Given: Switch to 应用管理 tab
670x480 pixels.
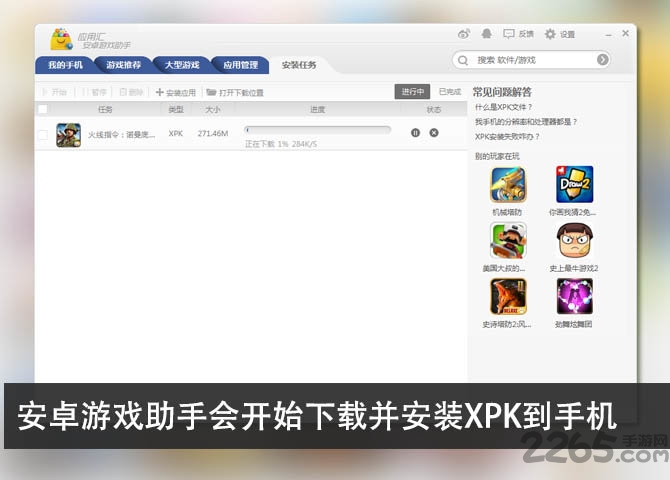Looking at the screenshot, I should [241, 65].
